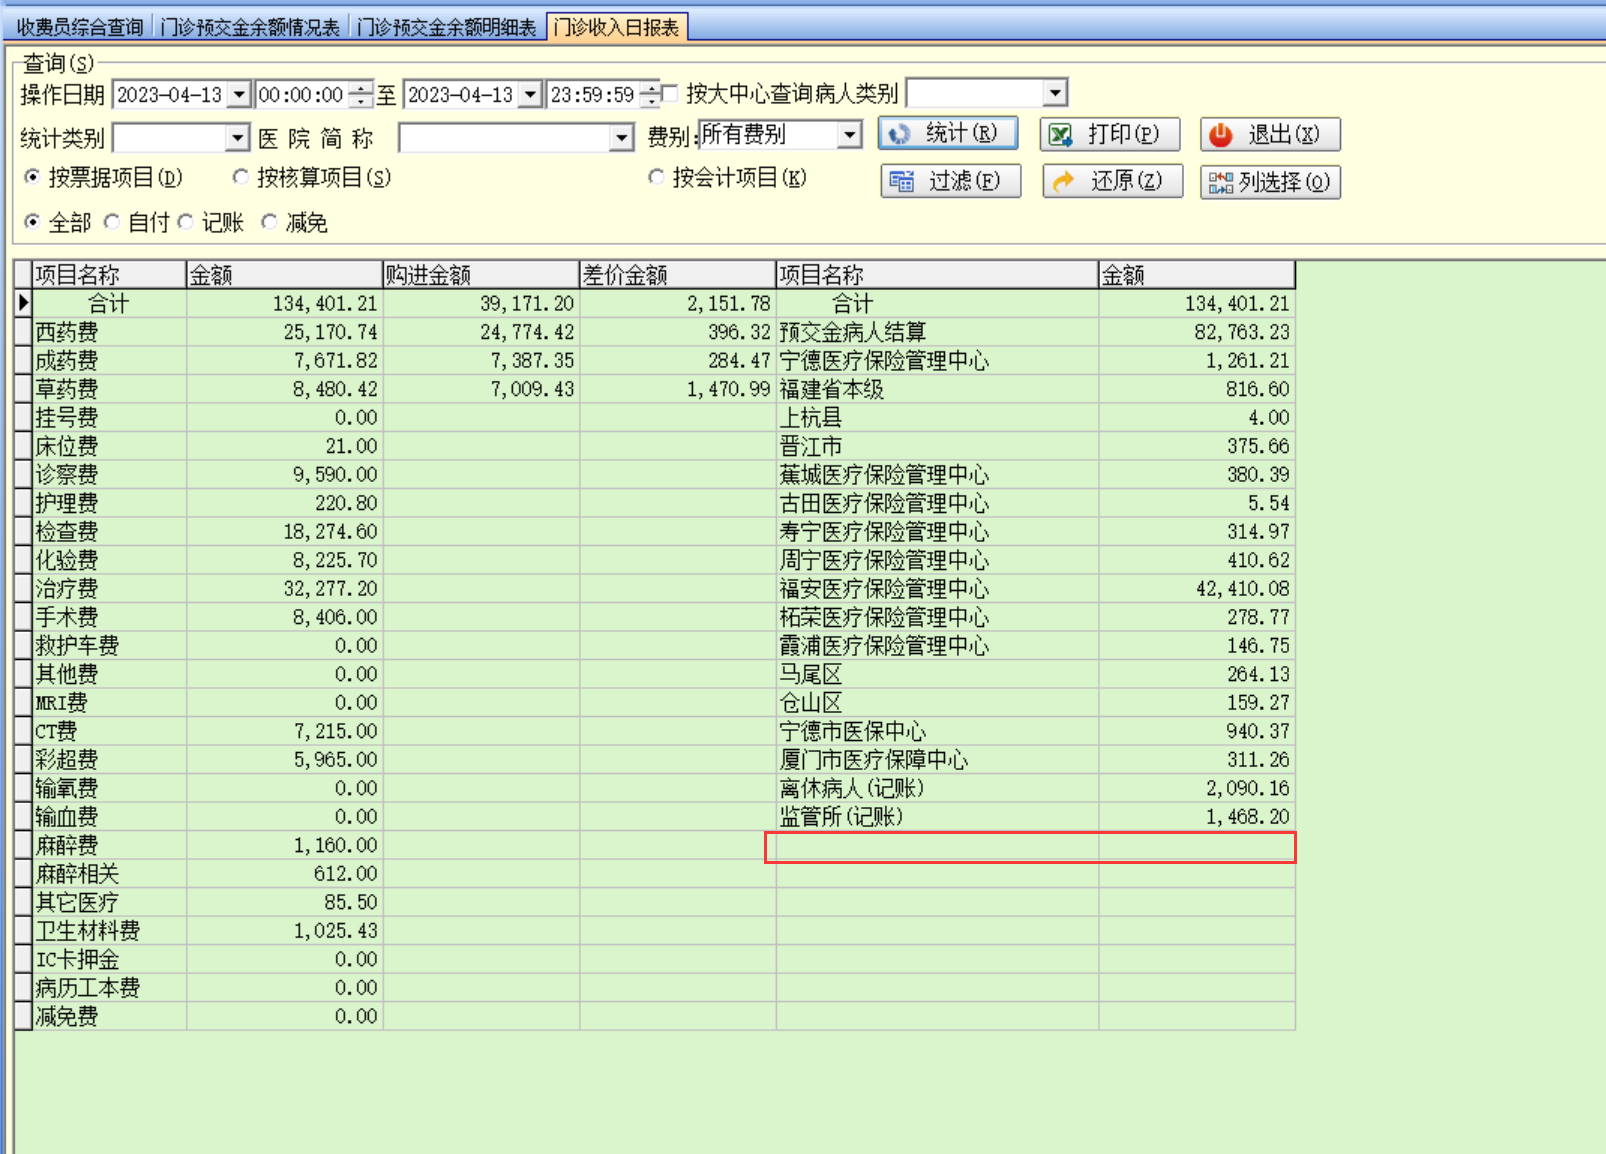Select the 全部 radio option
The image size is (1606, 1154).
click(x=33, y=222)
